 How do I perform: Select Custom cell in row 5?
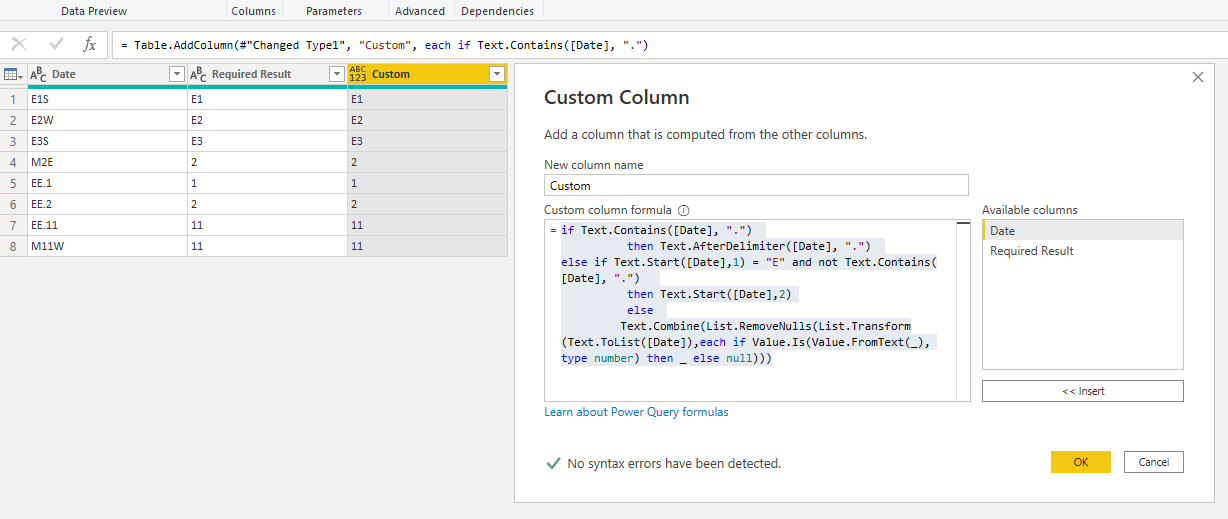427,183
